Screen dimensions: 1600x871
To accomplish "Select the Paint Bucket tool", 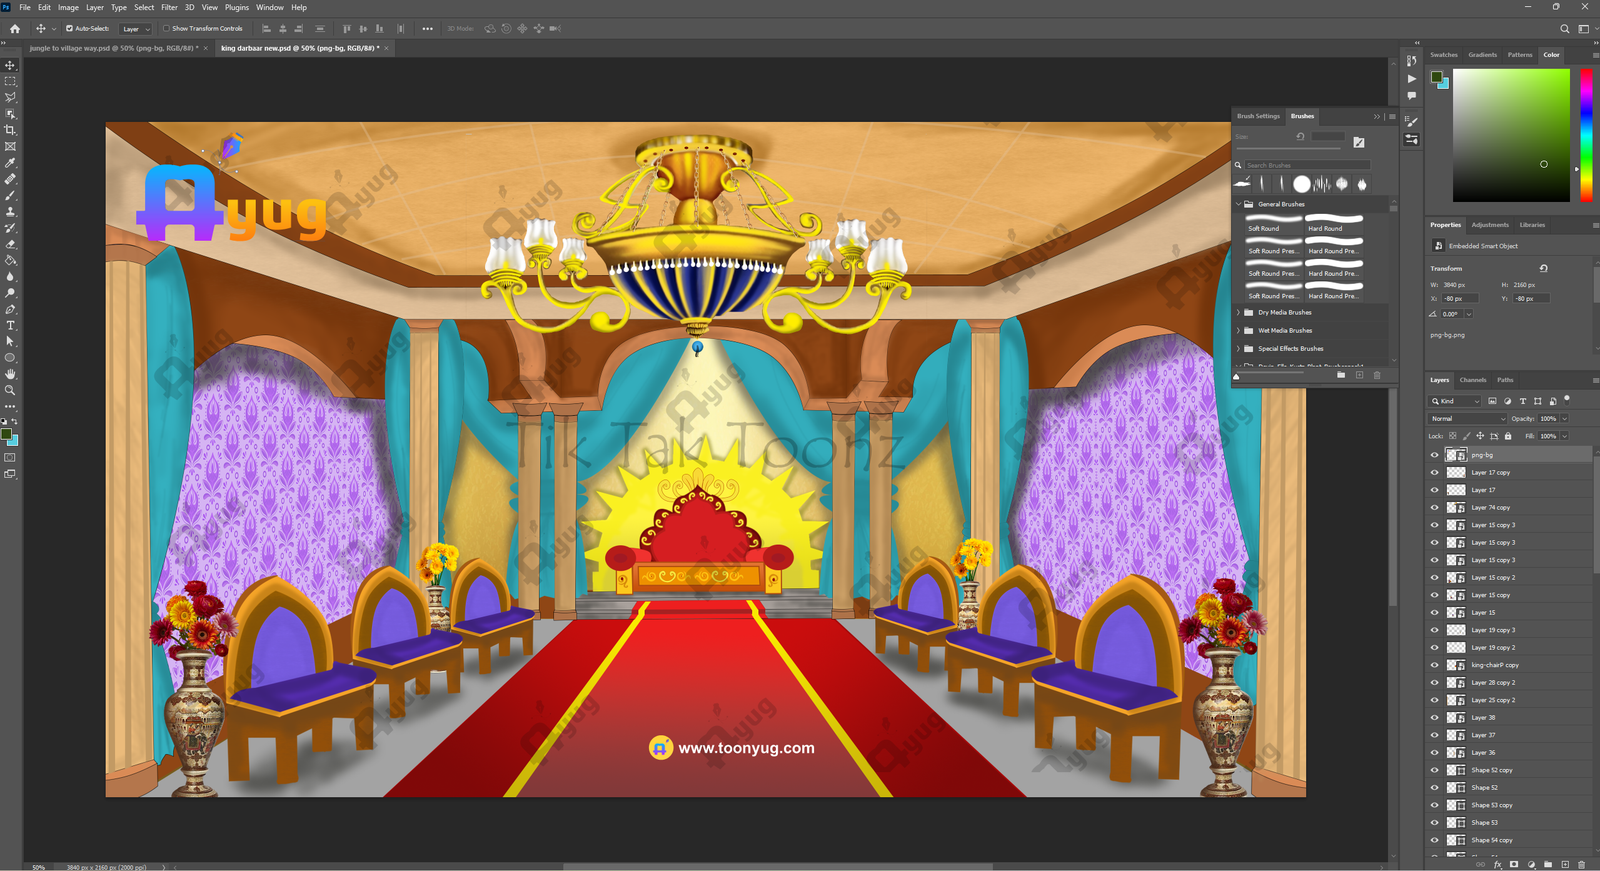I will click(x=11, y=260).
